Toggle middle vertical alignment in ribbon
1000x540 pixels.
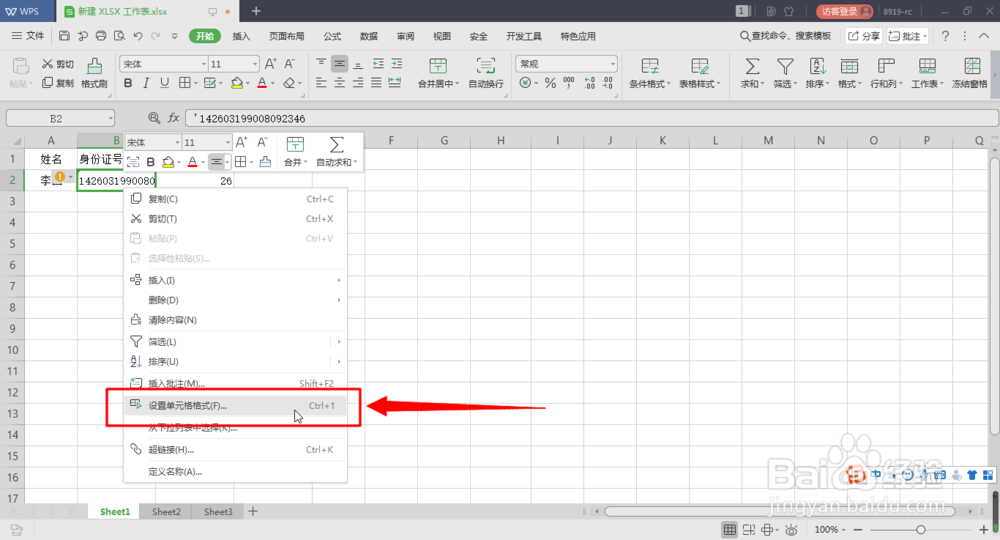339,64
